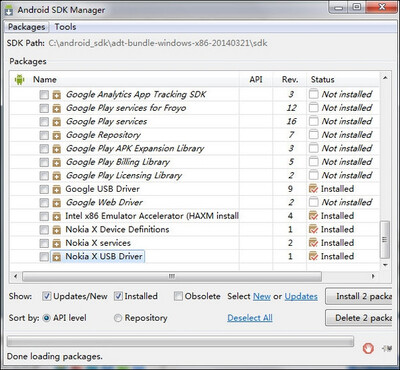
Task: Click package icon beside Nokia X services
Action: [57, 243]
